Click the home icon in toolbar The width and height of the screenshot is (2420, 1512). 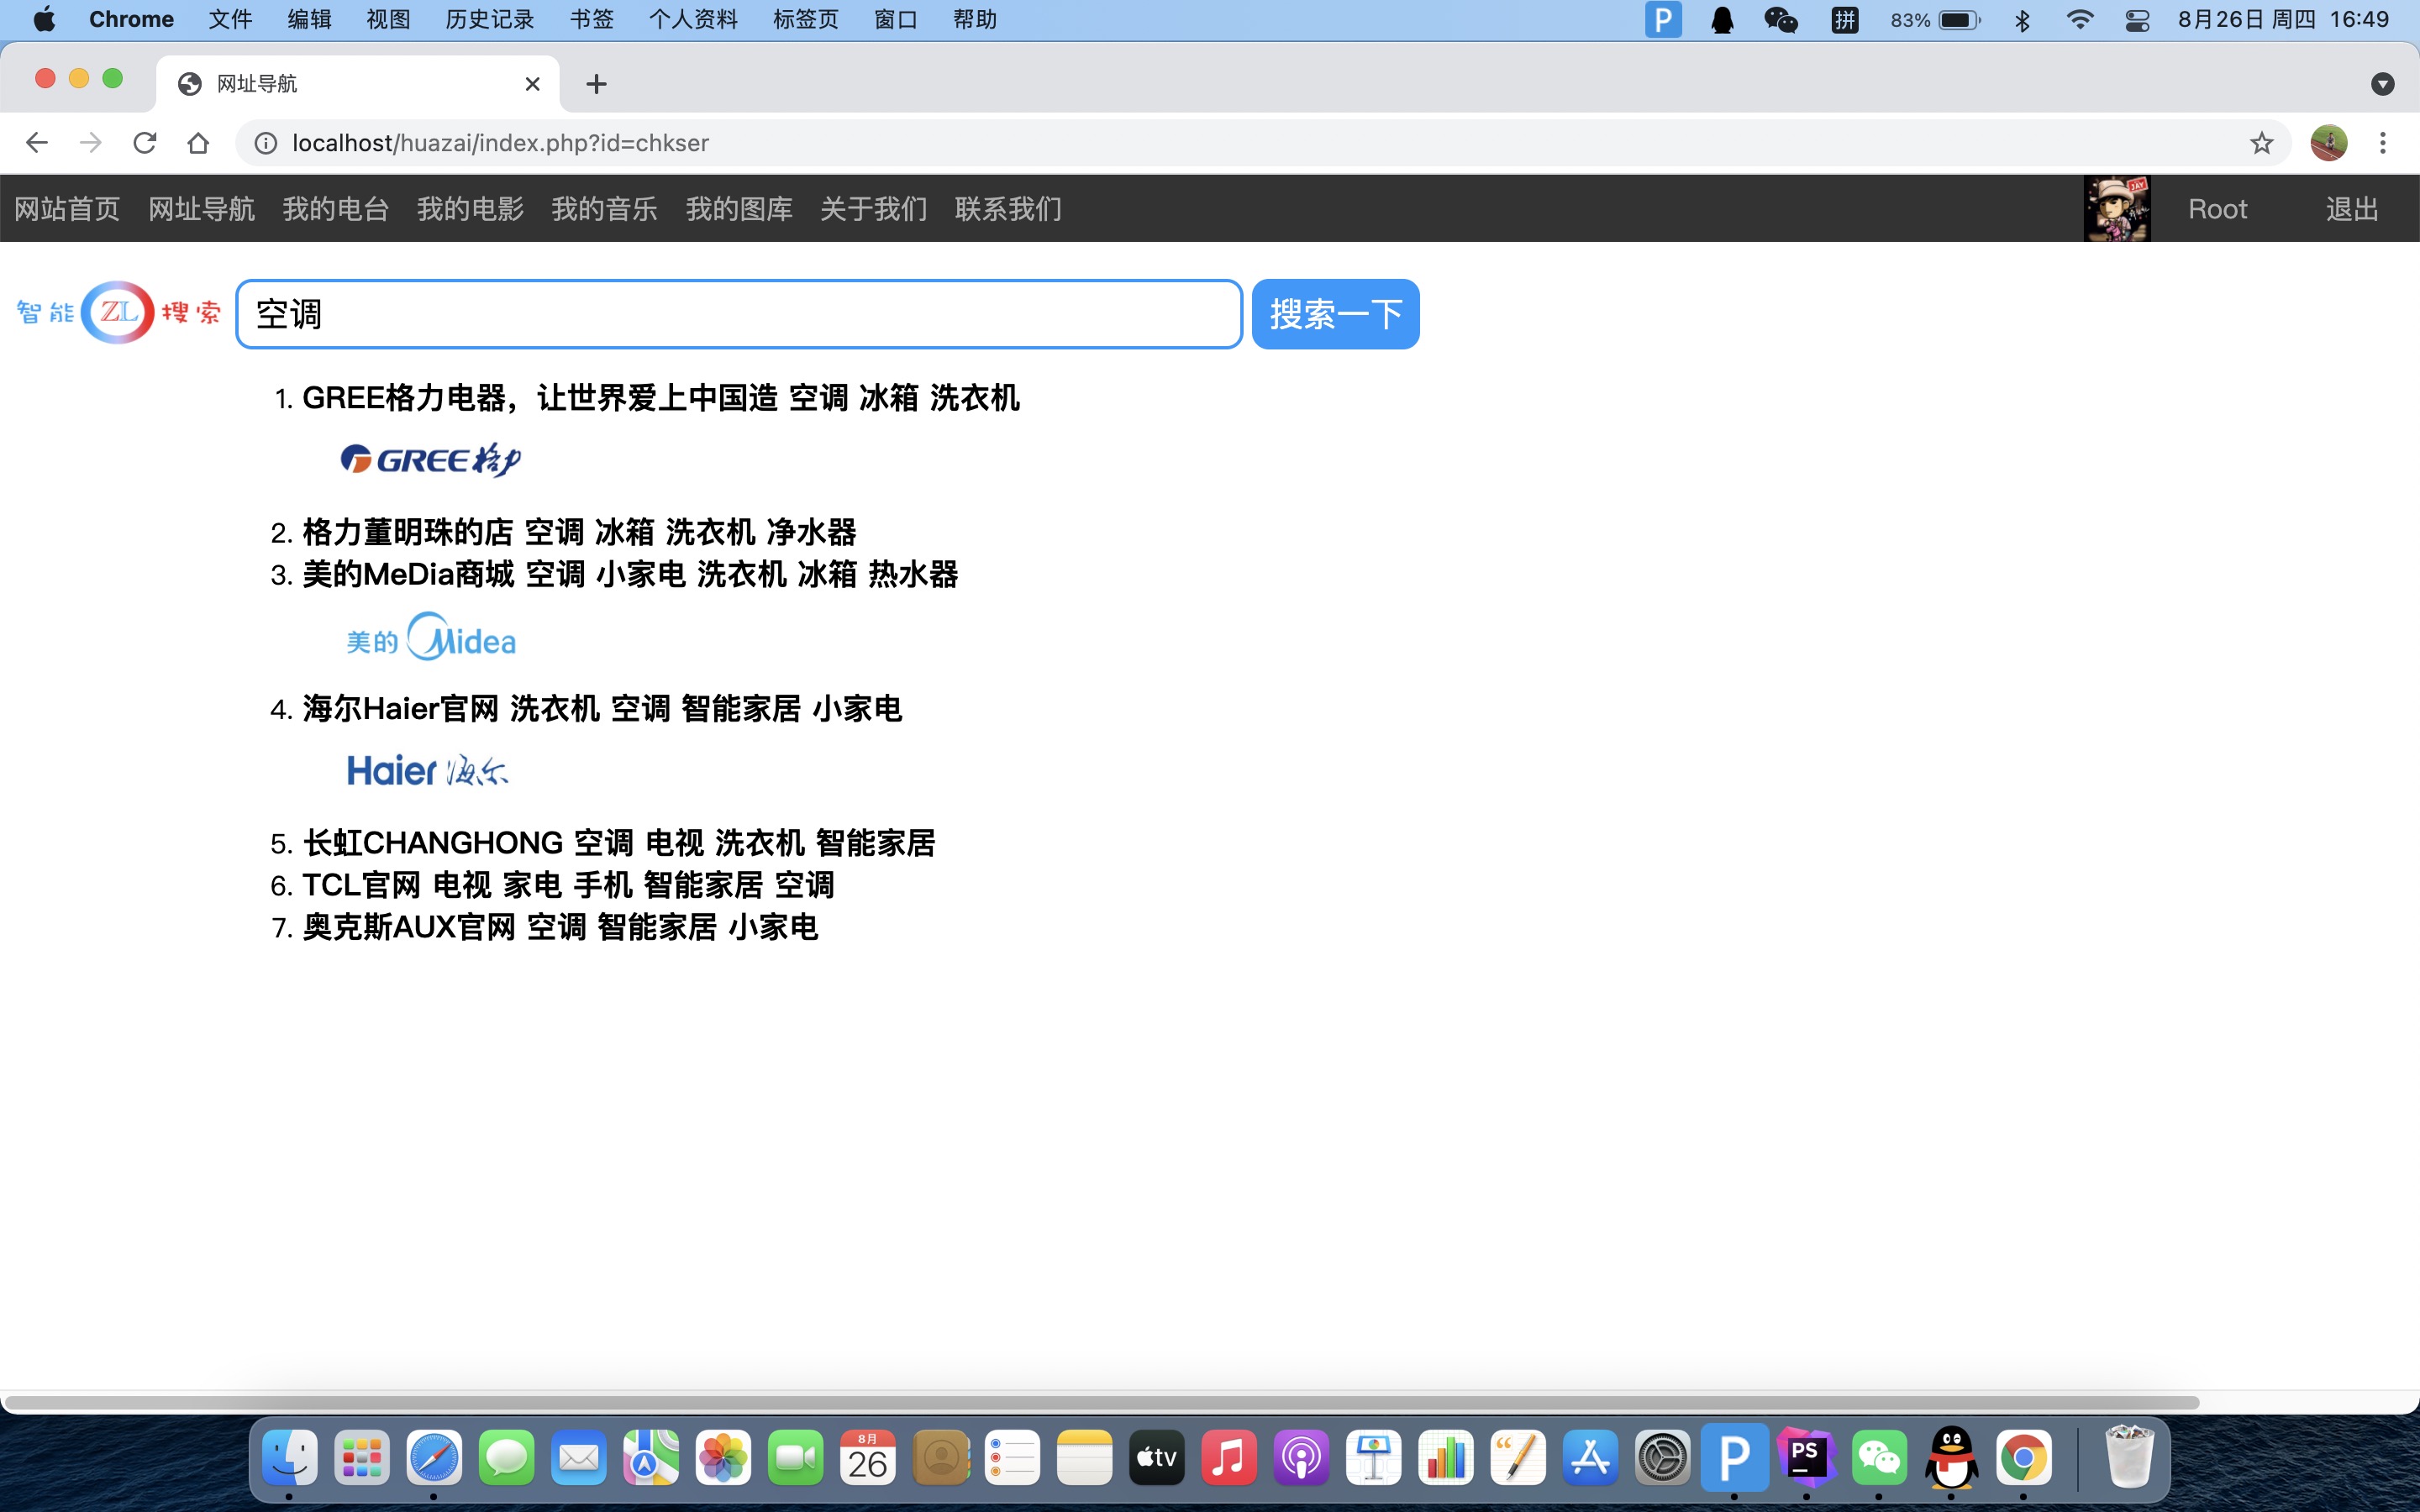pos(198,143)
